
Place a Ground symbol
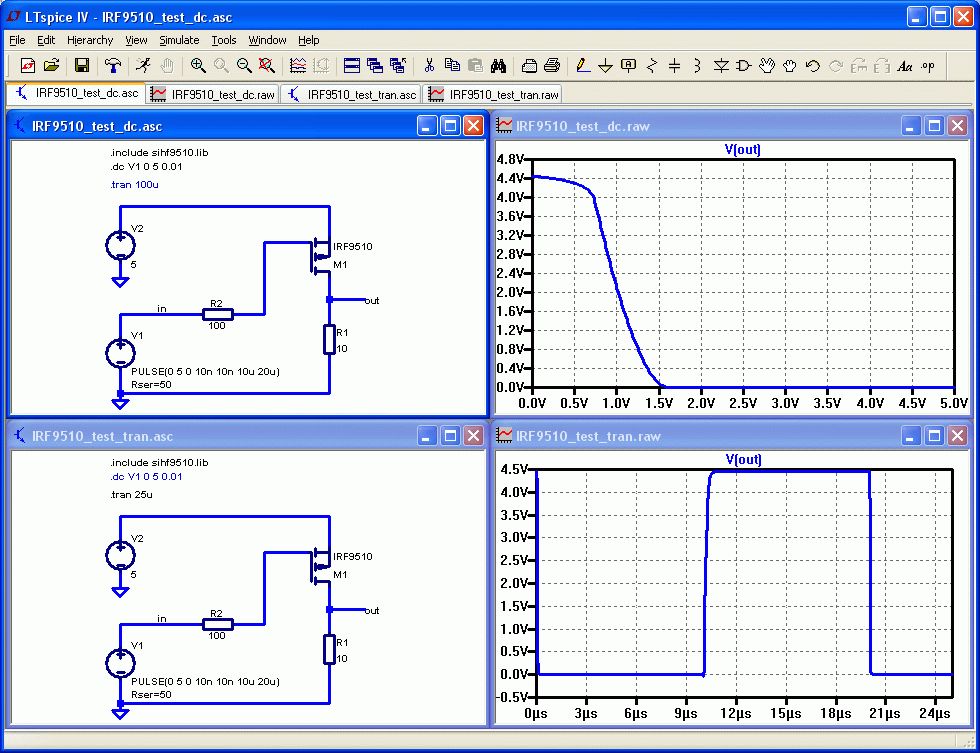[606, 66]
